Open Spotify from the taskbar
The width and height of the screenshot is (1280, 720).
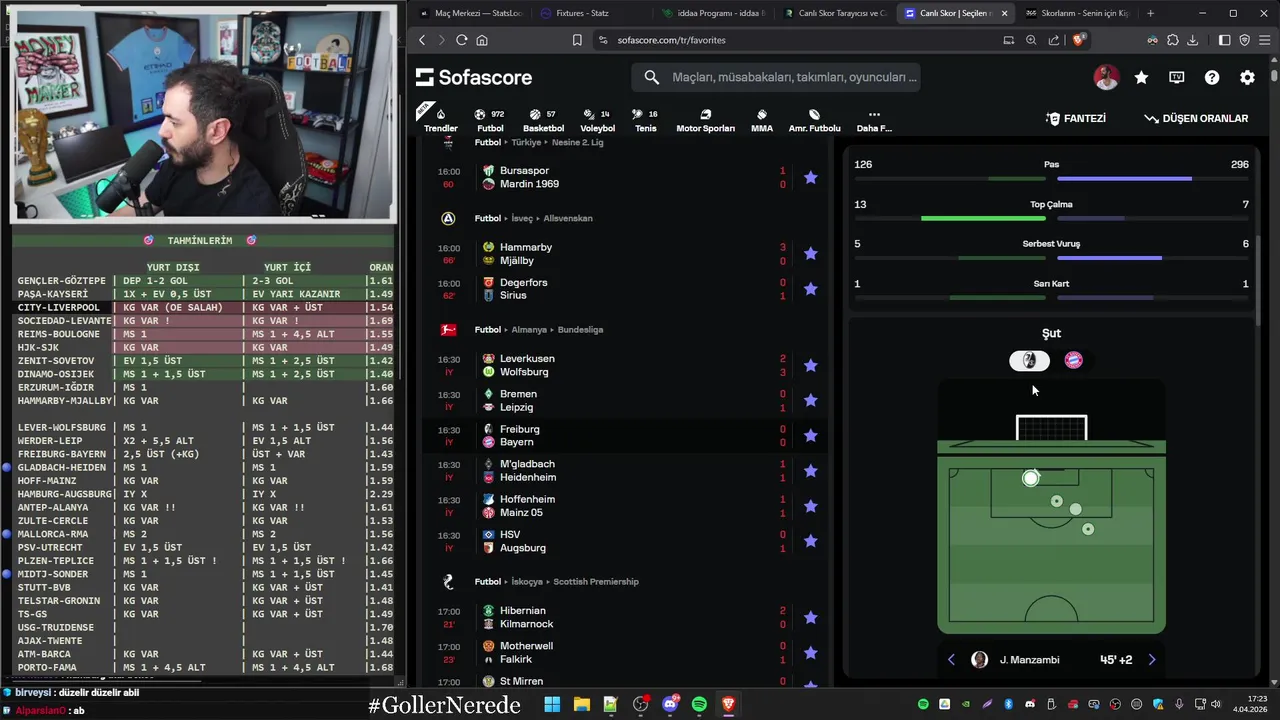tap(699, 704)
